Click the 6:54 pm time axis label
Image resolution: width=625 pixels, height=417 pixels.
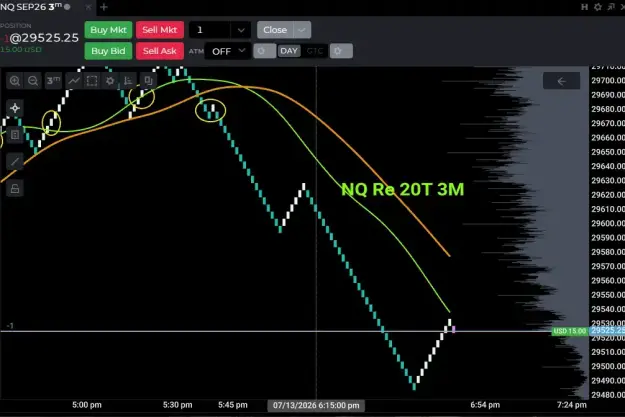(485, 405)
